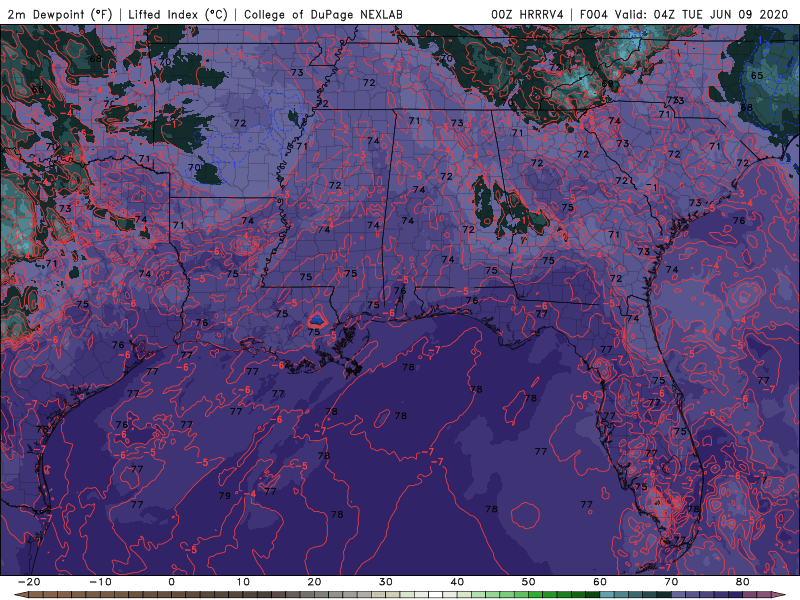Image resolution: width=800 pixels, height=600 pixels.
Task: Click the '70' color scale label
Action: pos(671,582)
